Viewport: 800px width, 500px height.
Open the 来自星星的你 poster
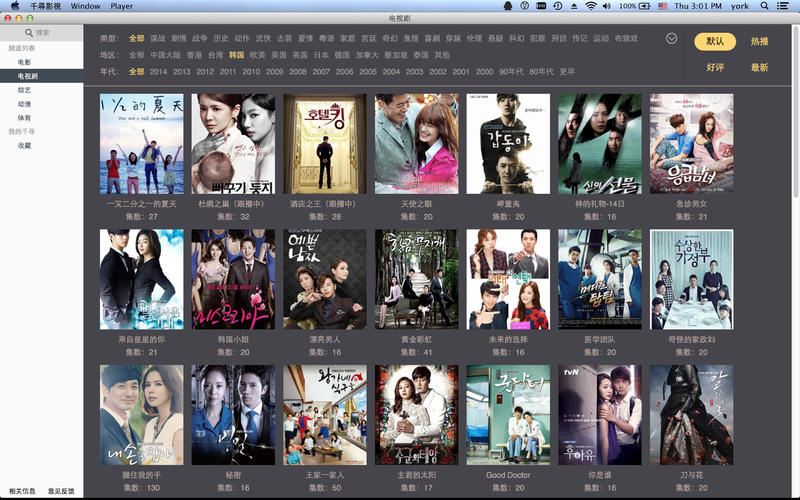pos(141,279)
